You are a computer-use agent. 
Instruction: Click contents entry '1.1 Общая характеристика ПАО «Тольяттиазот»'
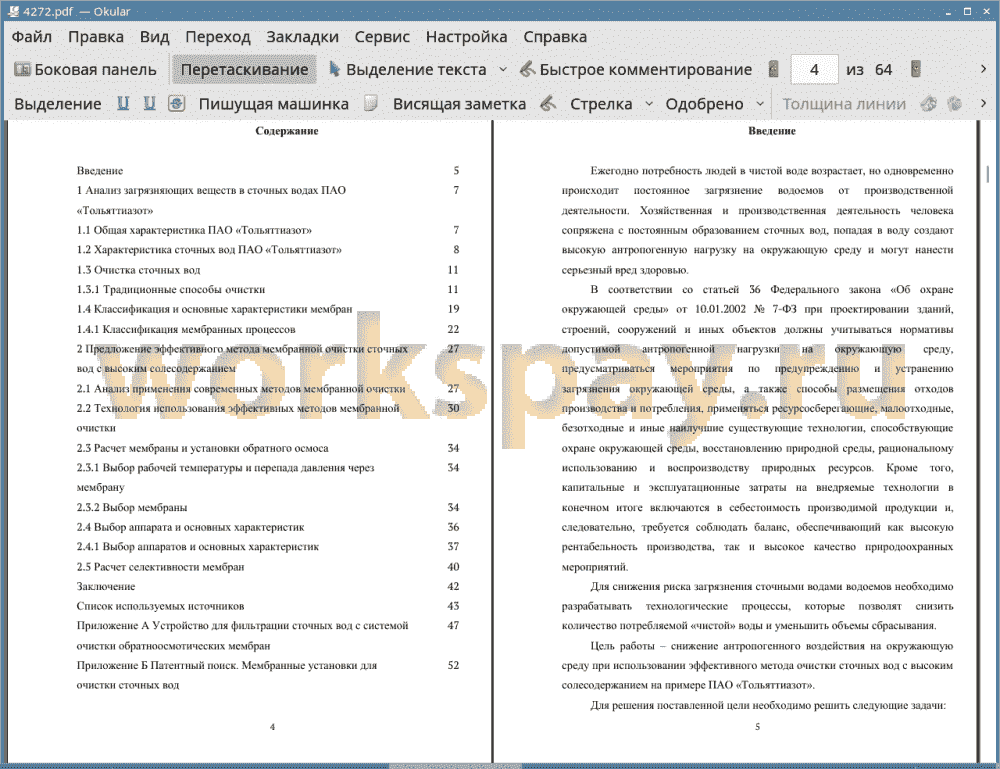pos(194,230)
